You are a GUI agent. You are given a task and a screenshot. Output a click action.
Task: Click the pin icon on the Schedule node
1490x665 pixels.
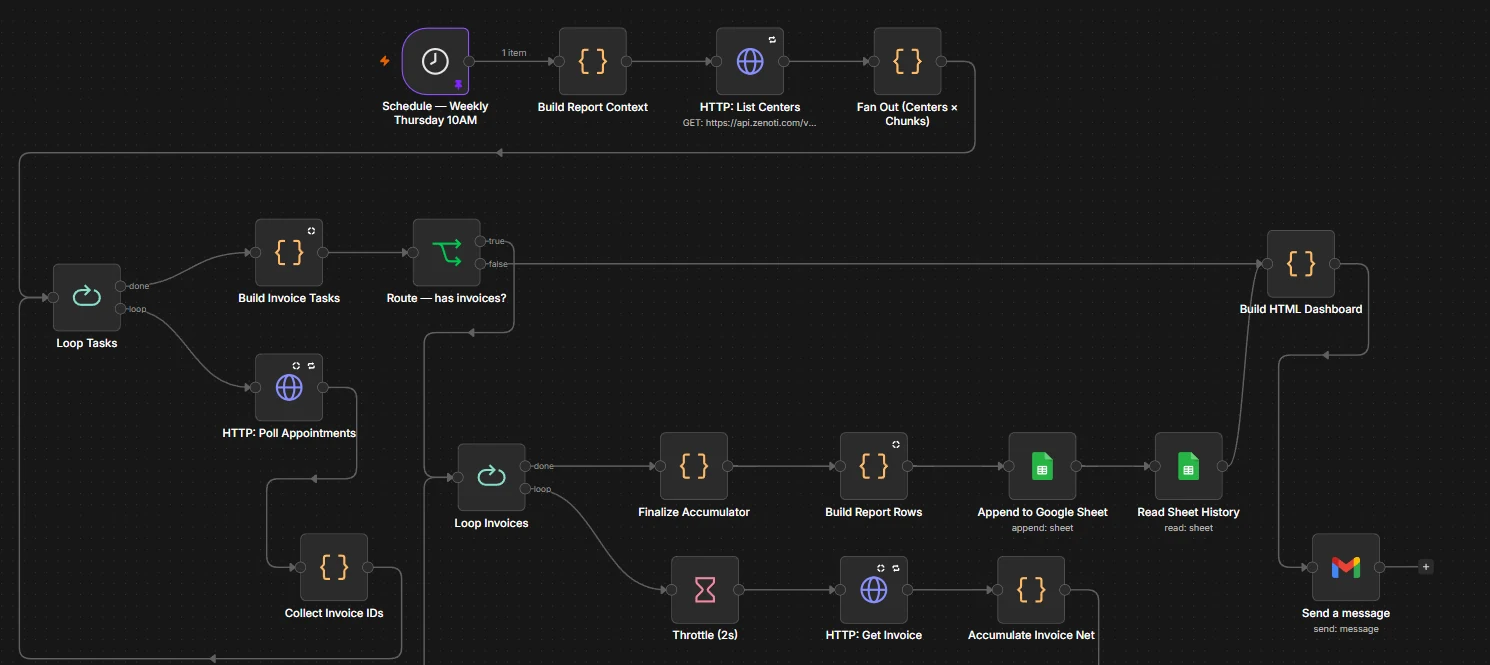(x=458, y=85)
